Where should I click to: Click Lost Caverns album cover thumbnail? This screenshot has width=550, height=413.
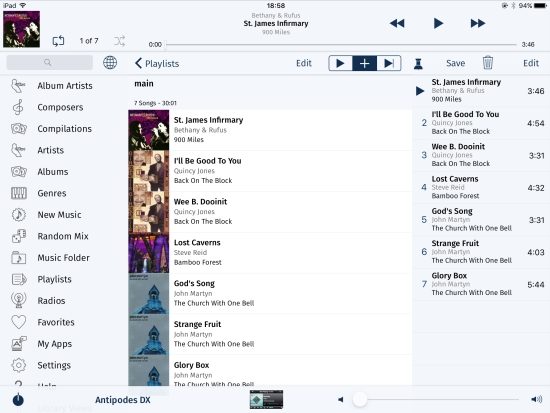(x=149, y=253)
